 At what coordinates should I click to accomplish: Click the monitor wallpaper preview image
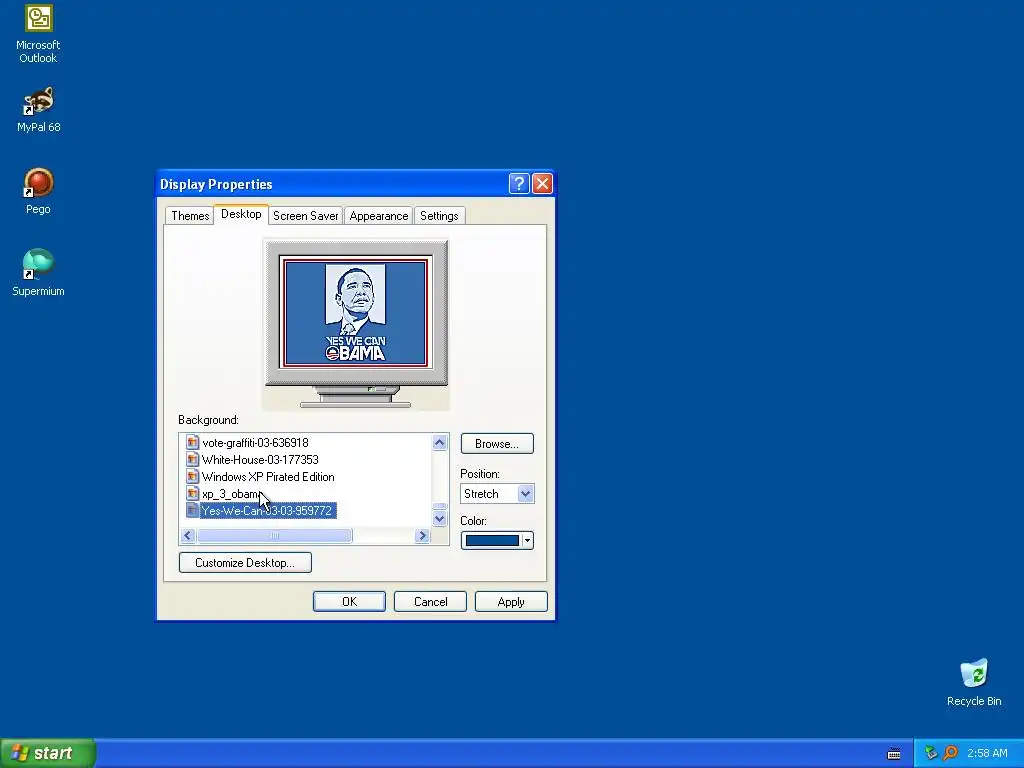click(x=356, y=312)
